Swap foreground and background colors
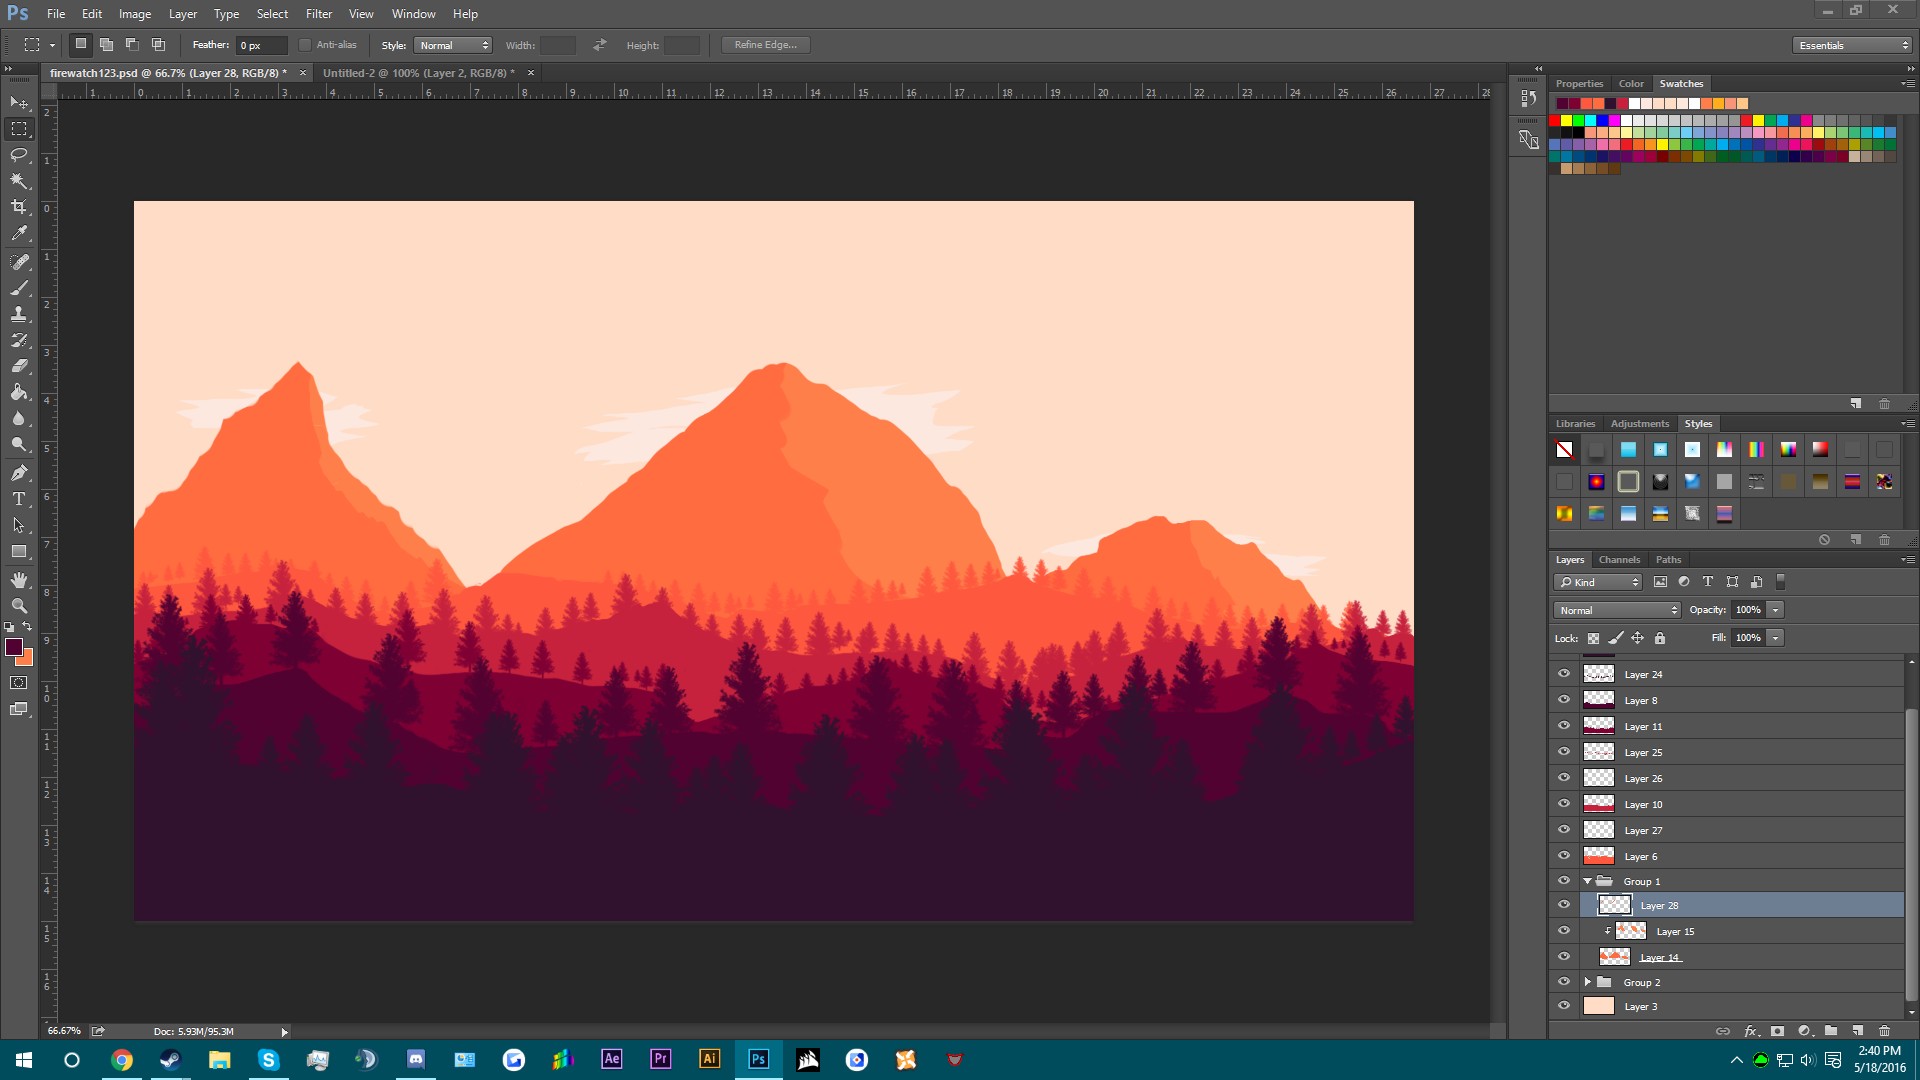The width and height of the screenshot is (1920, 1080). tap(28, 627)
